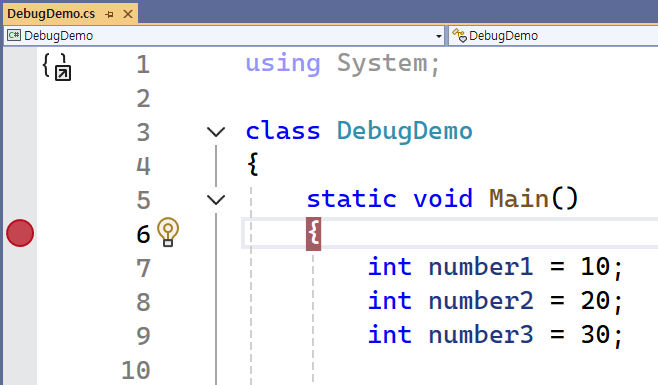
Task: Click the class icon next to DebugDemo type
Action: point(459,36)
